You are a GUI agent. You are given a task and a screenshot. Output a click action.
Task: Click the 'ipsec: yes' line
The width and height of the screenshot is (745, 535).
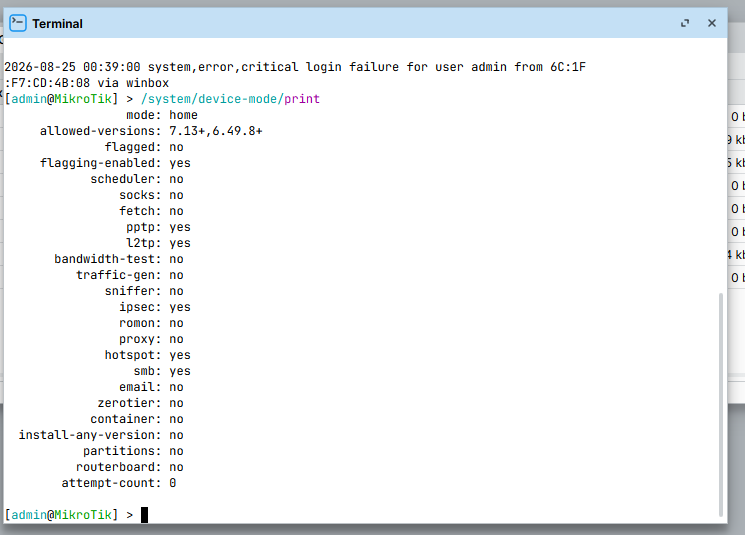tap(155, 307)
